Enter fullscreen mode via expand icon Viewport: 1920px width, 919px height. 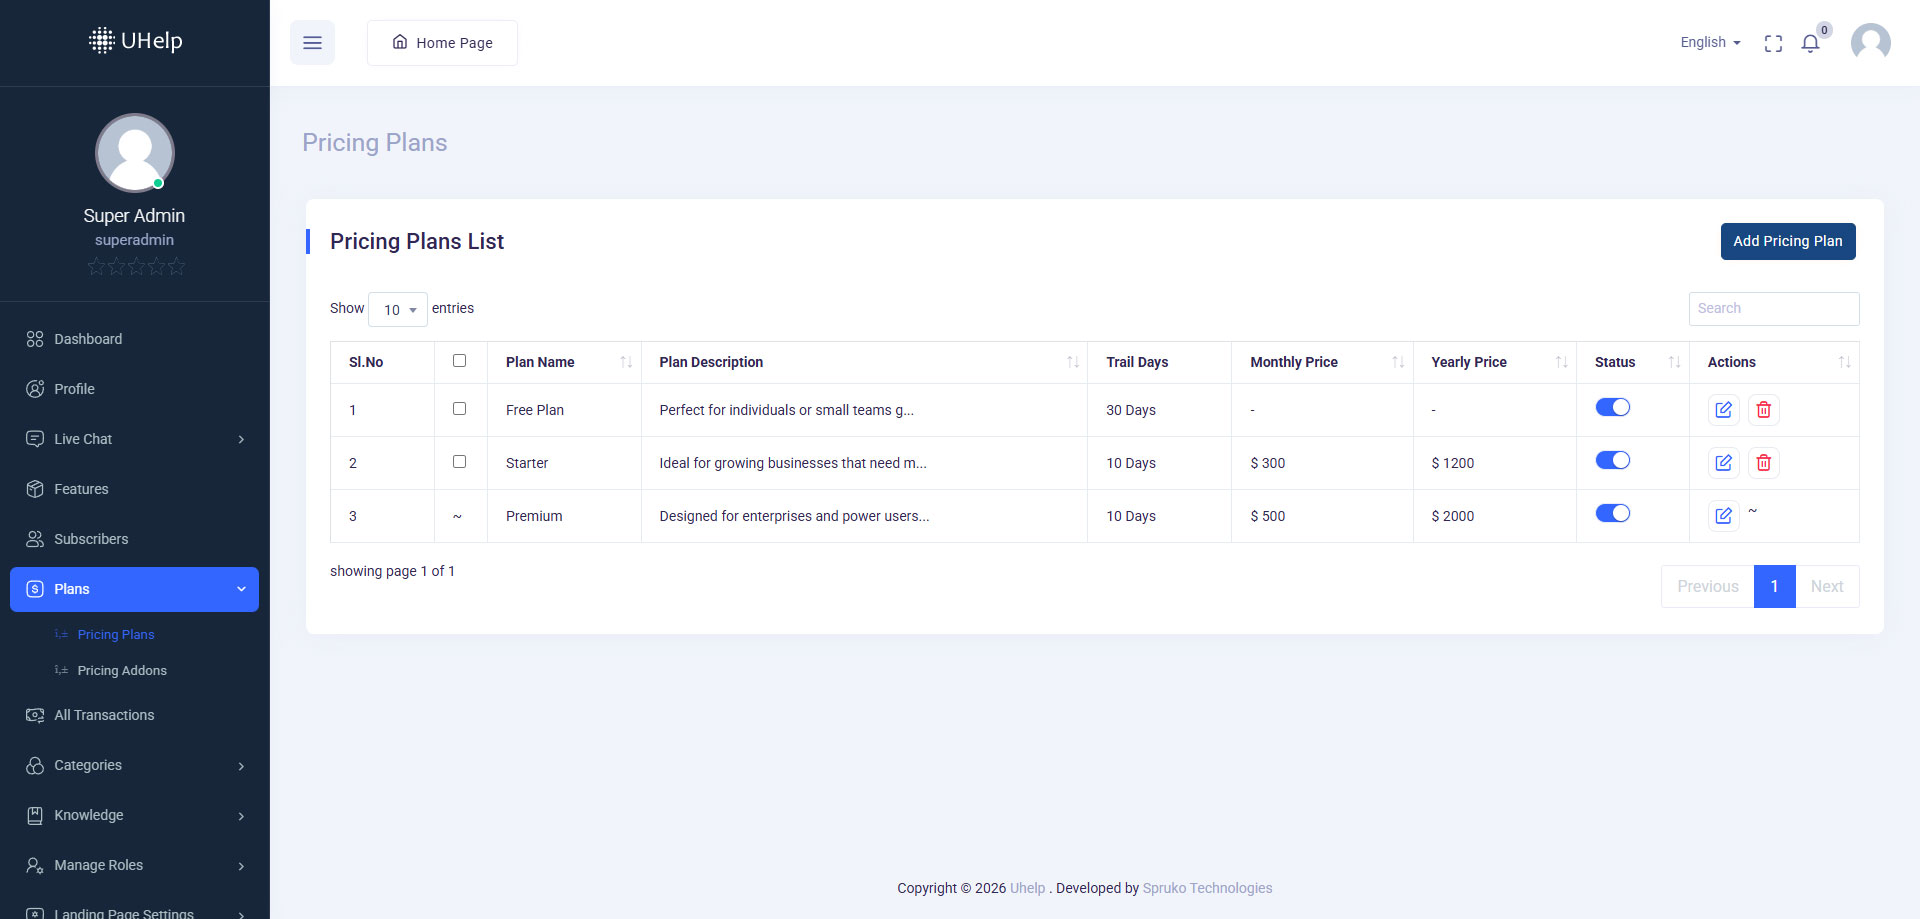[1773, 43]
